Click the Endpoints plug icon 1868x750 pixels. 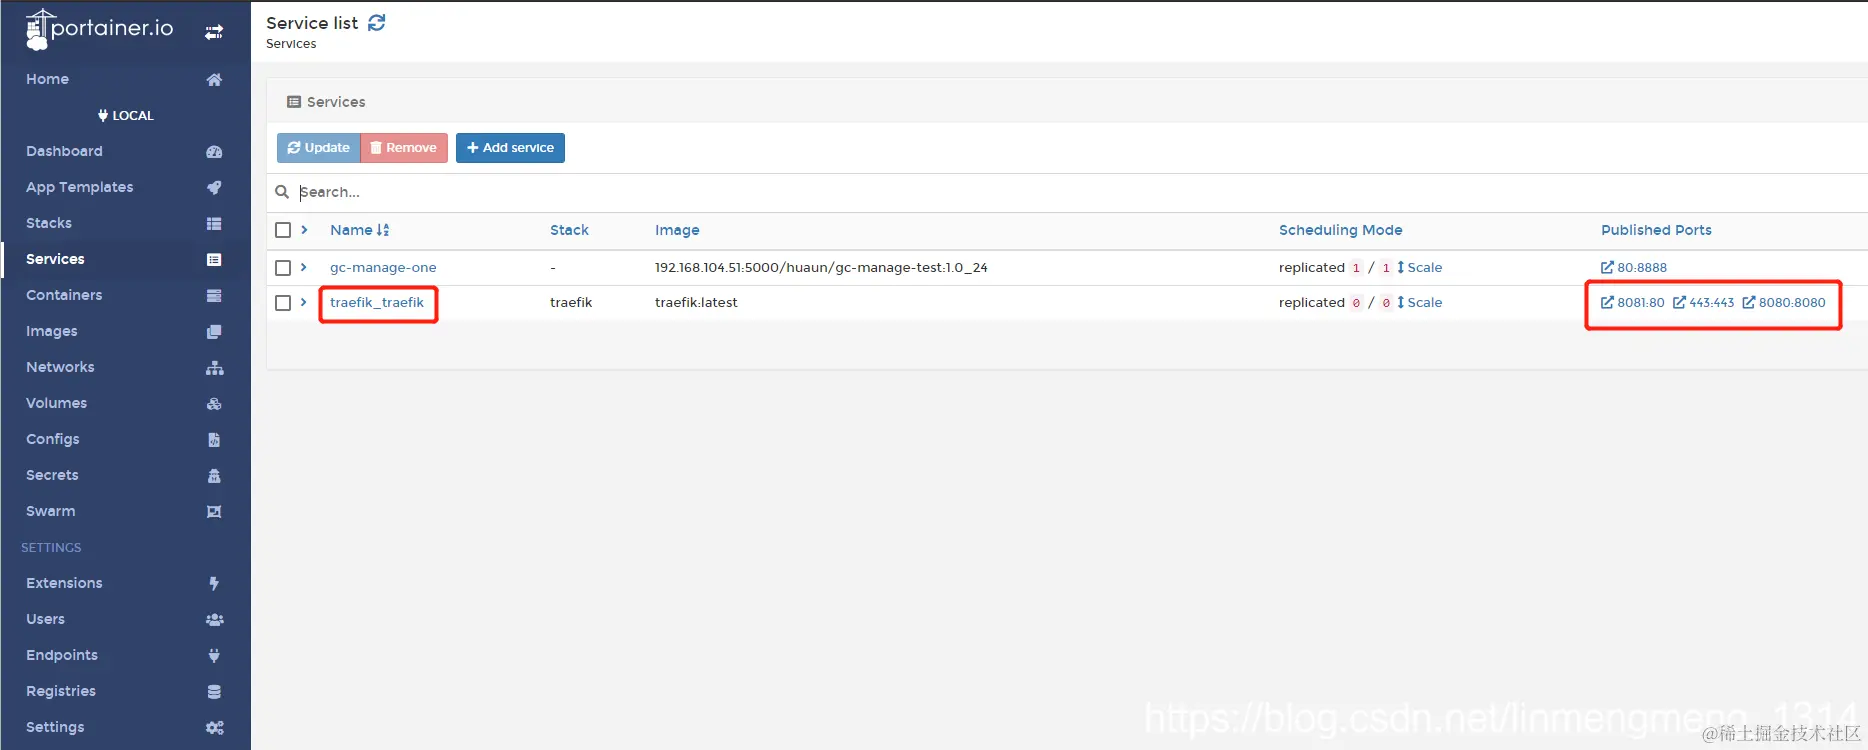(214, 655)
